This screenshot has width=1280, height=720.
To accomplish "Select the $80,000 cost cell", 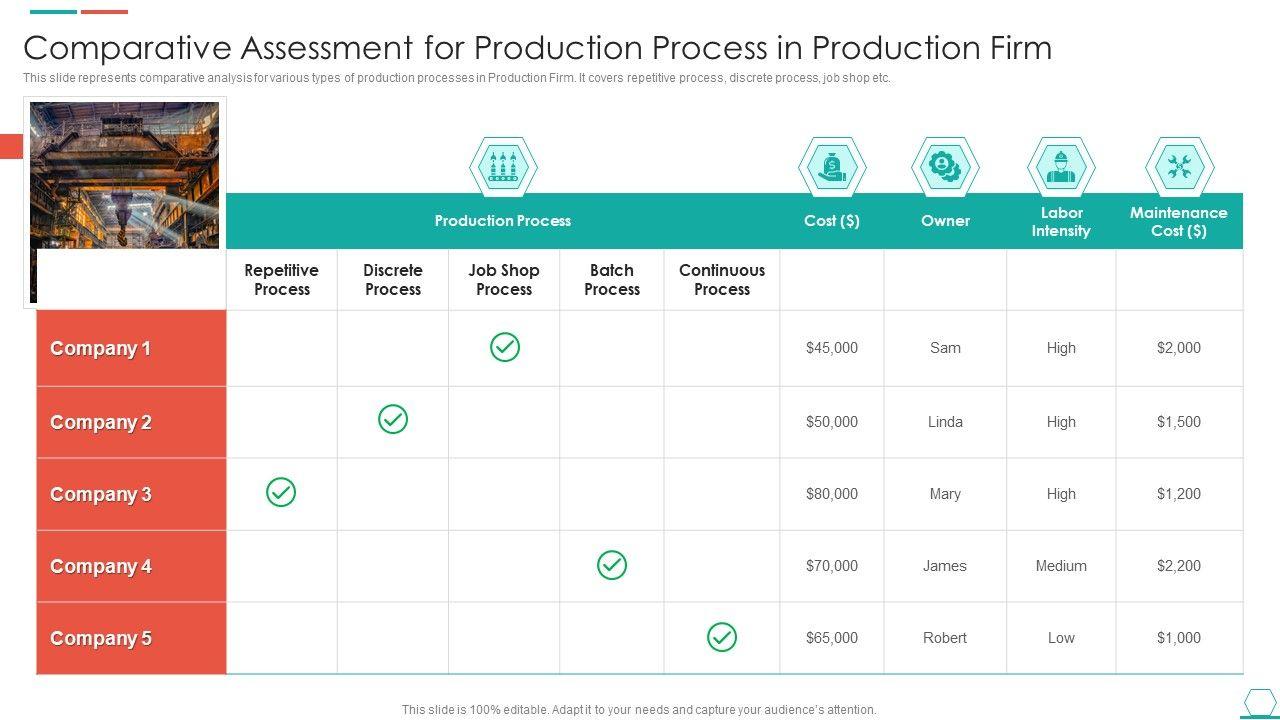I will click(x=832, y=494).
